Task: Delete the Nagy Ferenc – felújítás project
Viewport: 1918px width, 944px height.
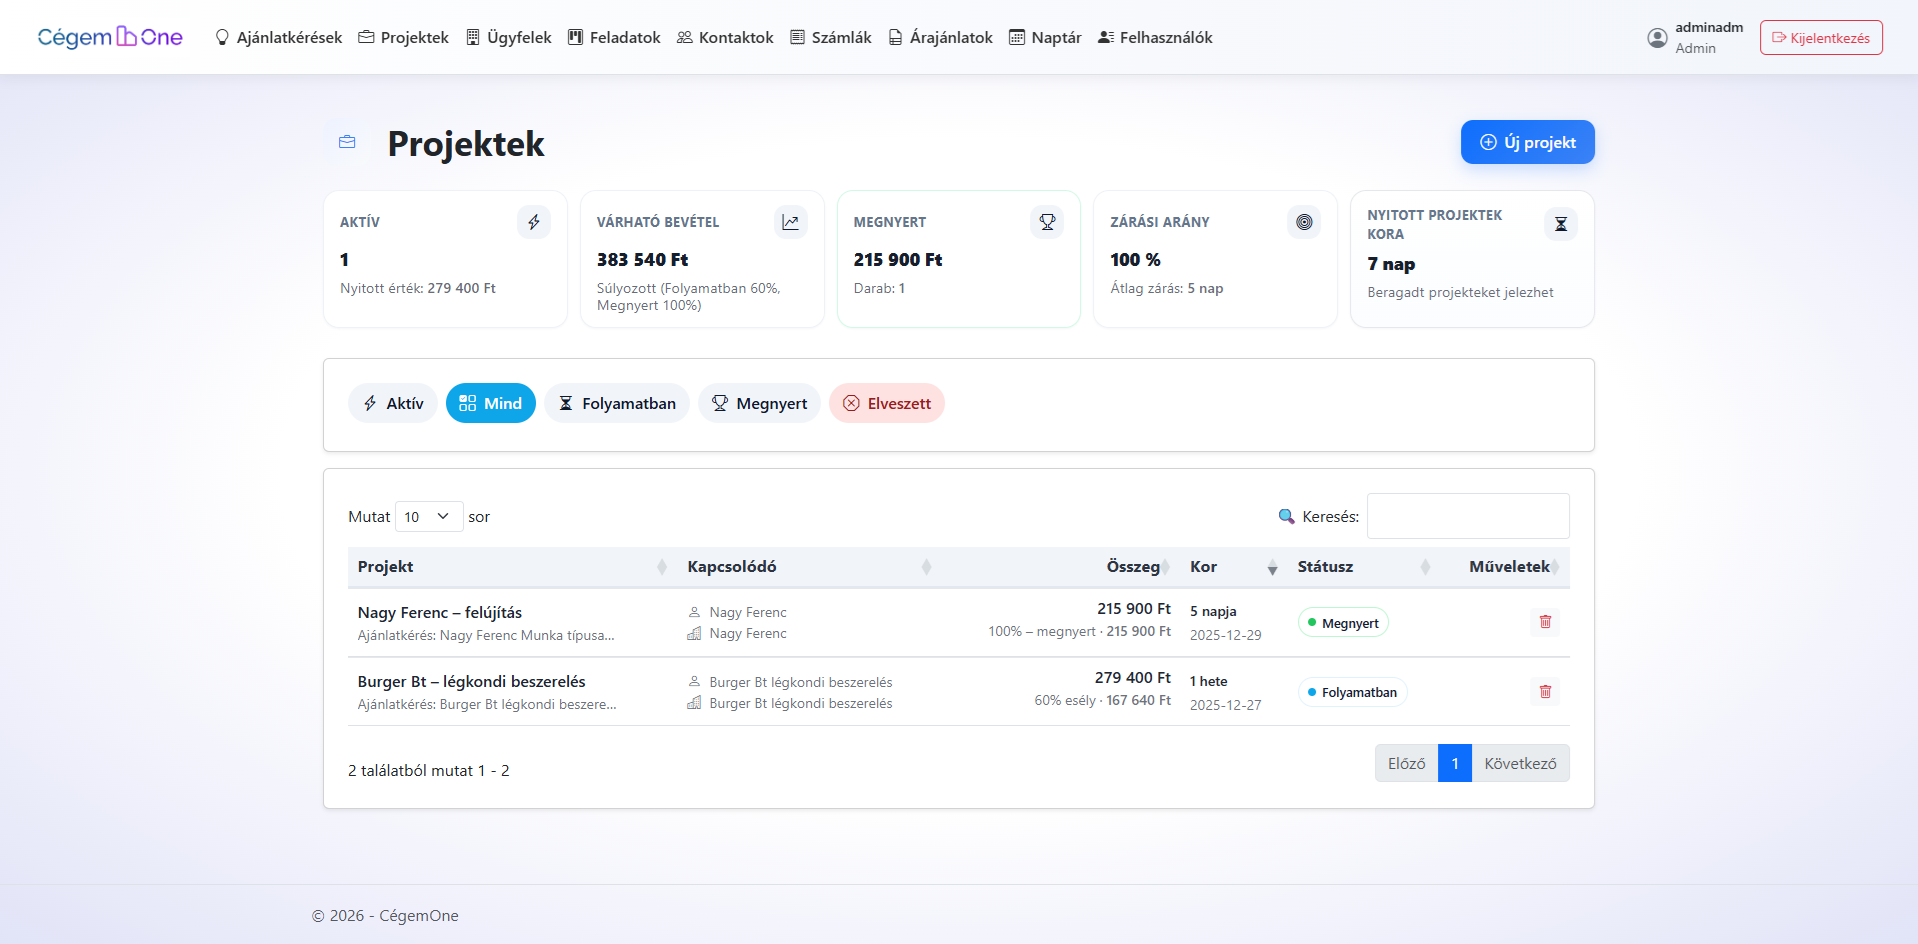Action: pyautogui.click(x=1544, y=622)
